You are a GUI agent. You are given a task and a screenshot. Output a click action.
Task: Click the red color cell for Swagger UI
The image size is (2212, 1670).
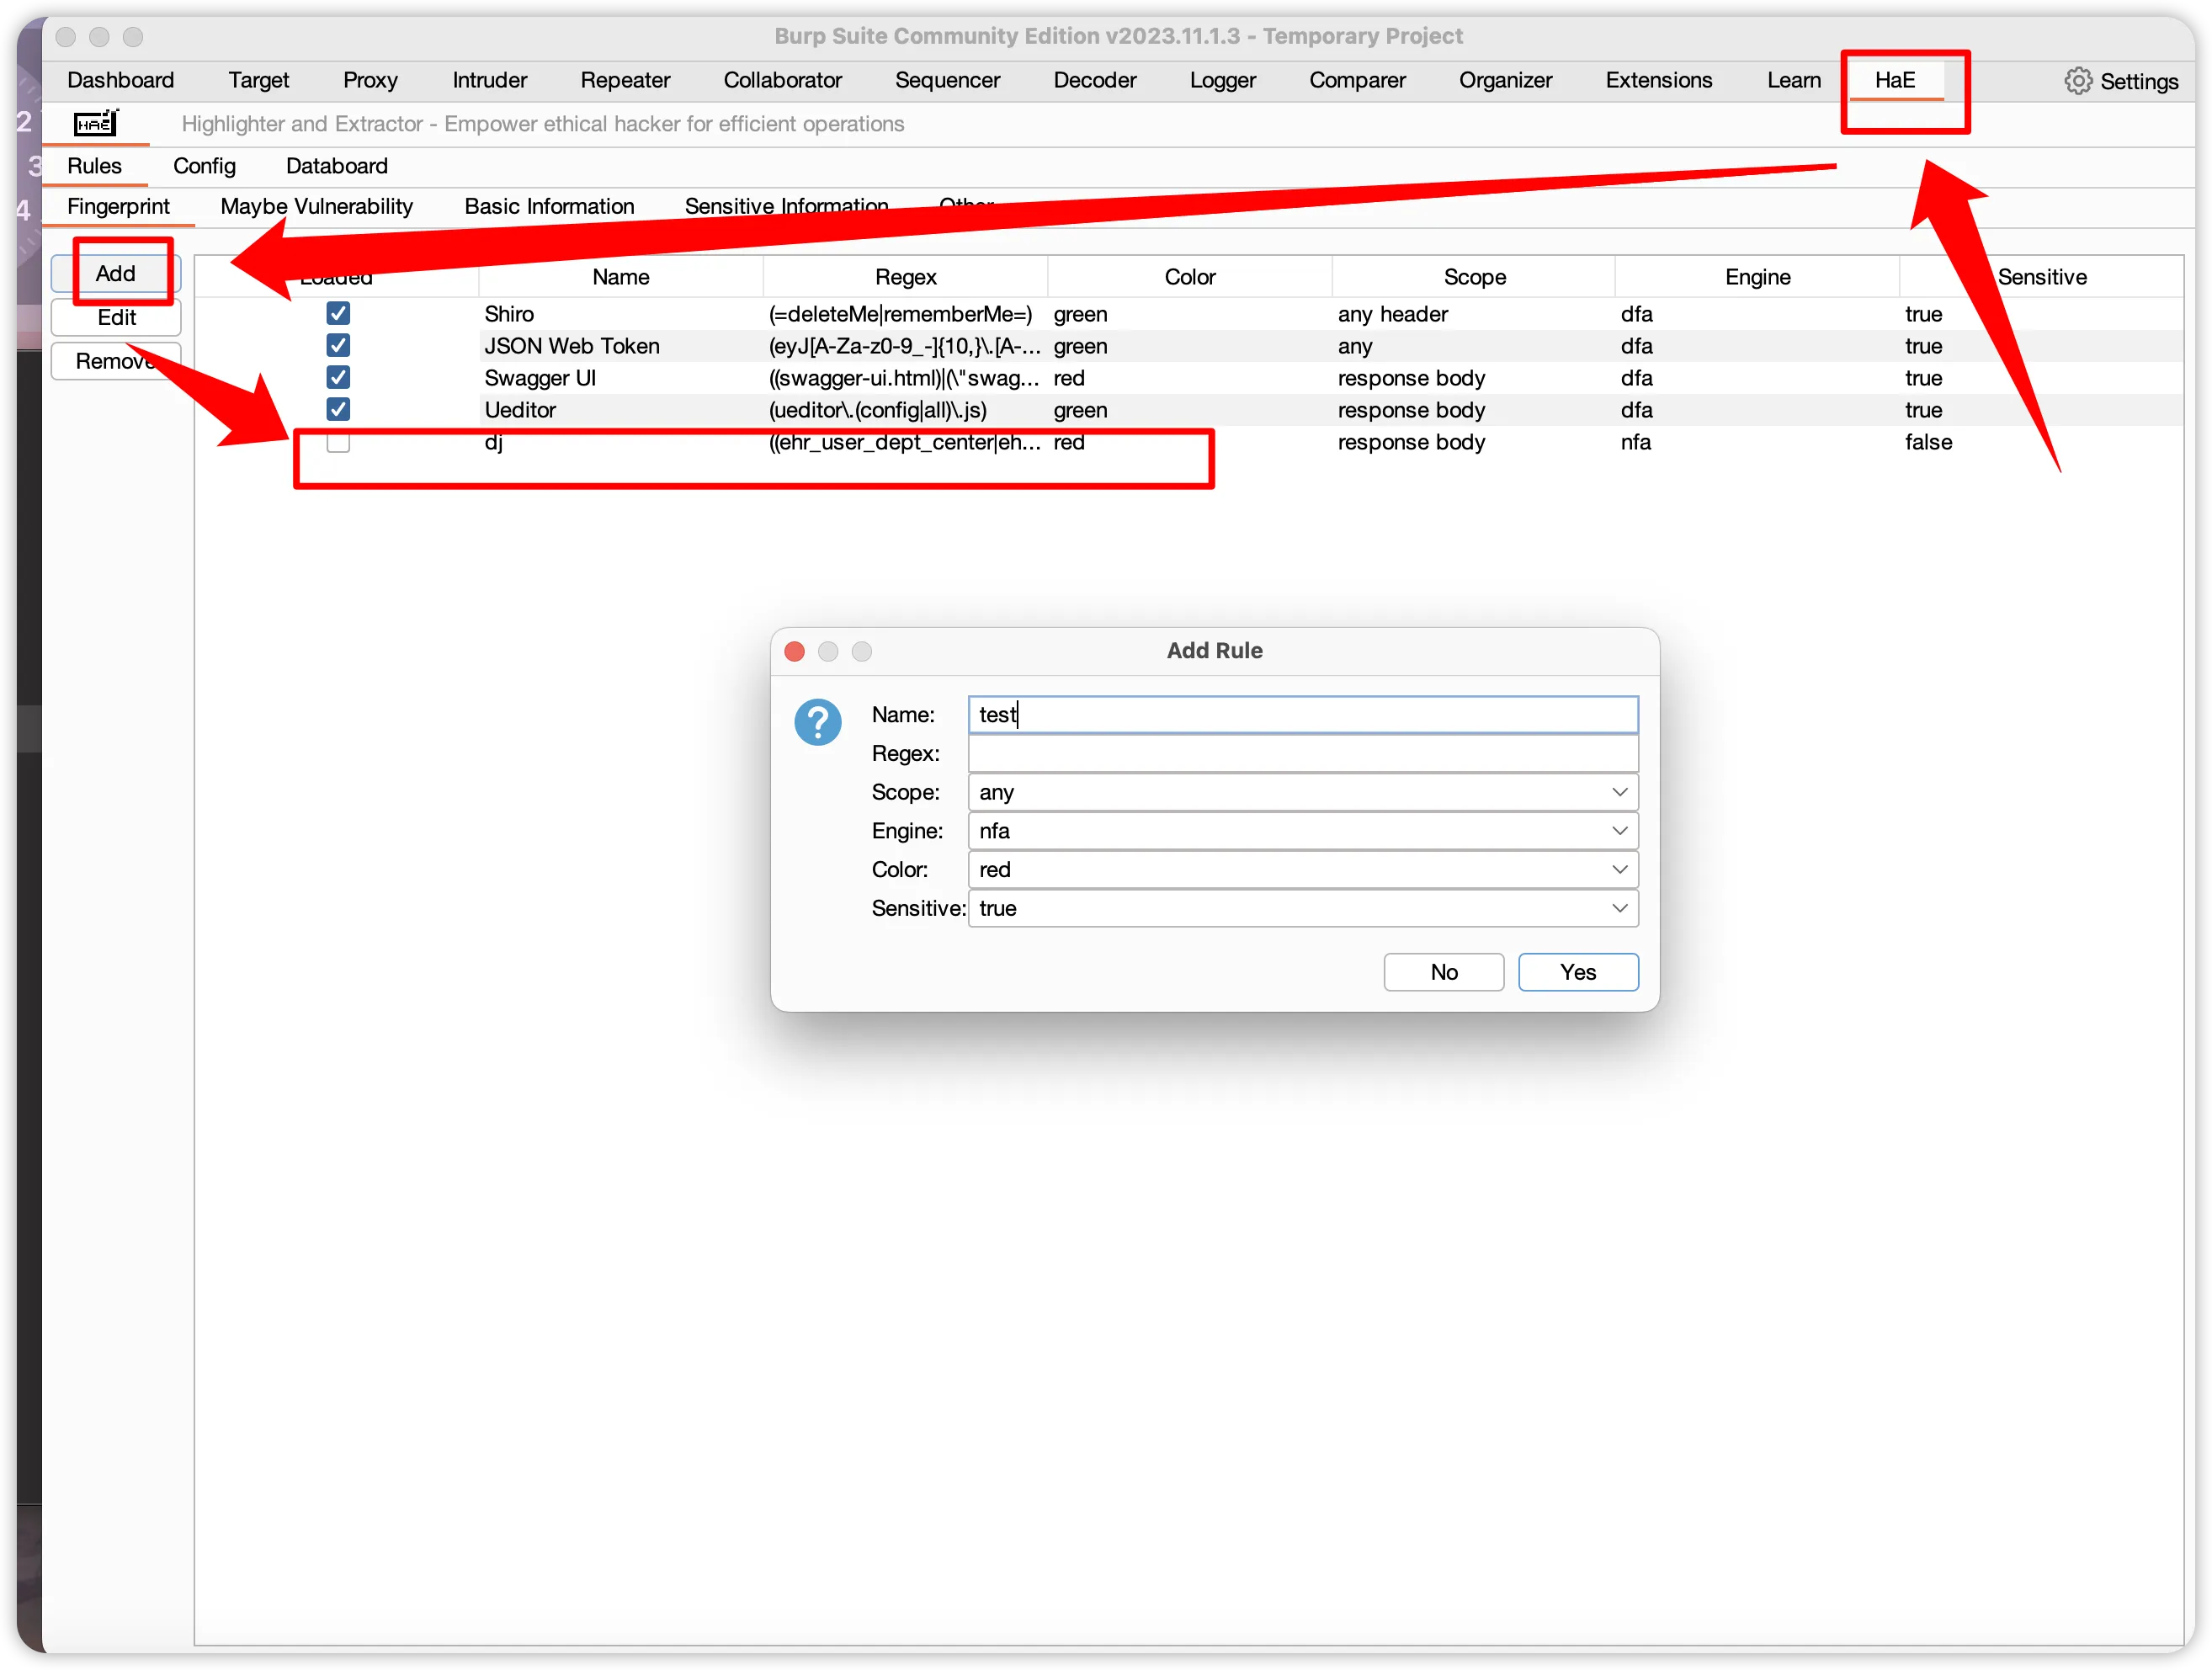click(1189, 378)
